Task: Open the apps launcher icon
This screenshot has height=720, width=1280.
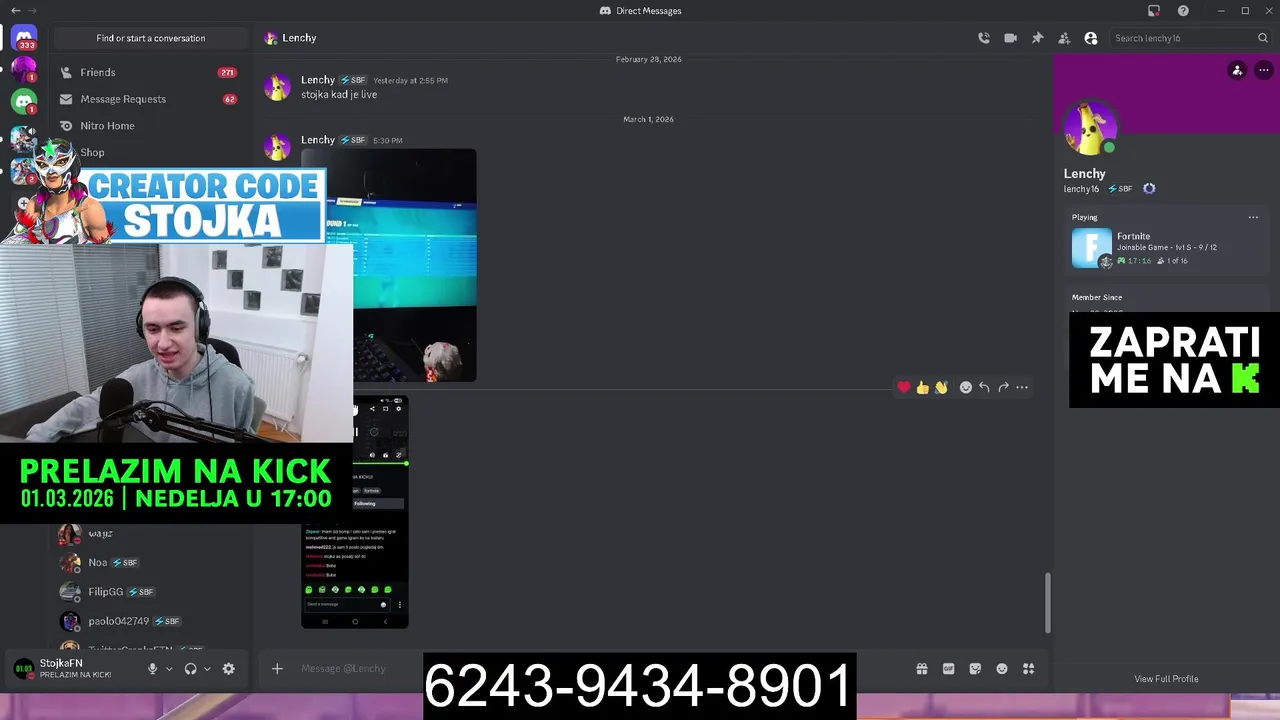Action: point(1029,669)
